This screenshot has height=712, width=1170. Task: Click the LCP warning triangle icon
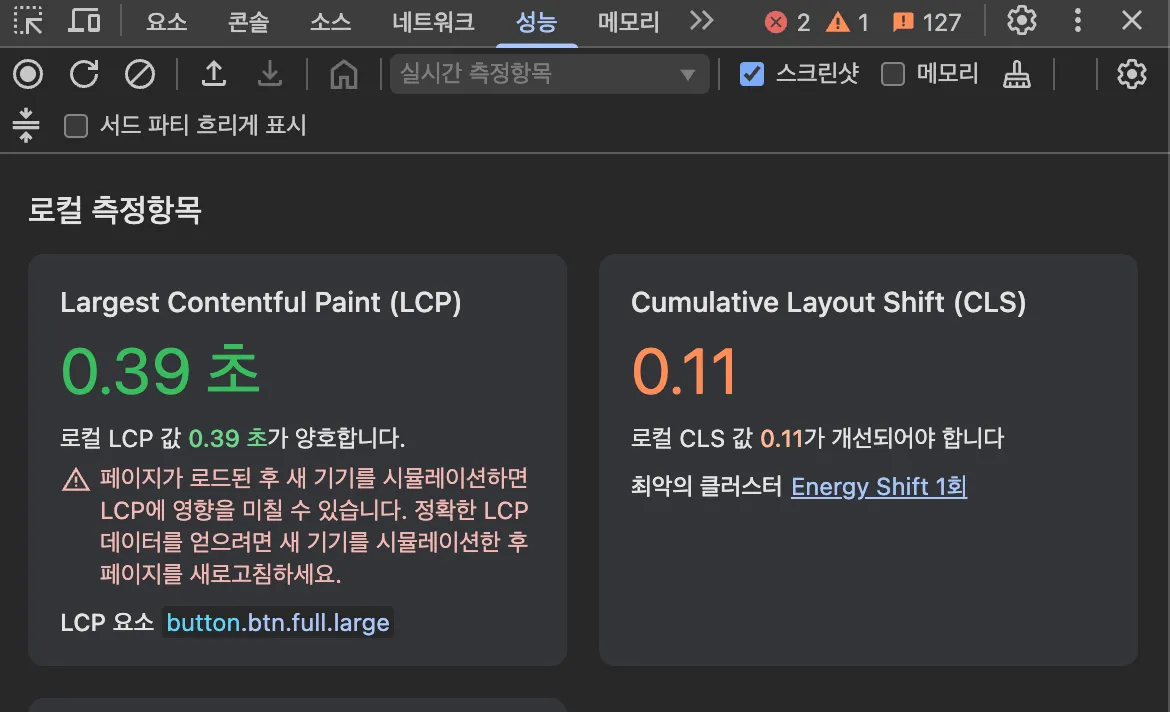pyautogui.click(x=75, y=479)
